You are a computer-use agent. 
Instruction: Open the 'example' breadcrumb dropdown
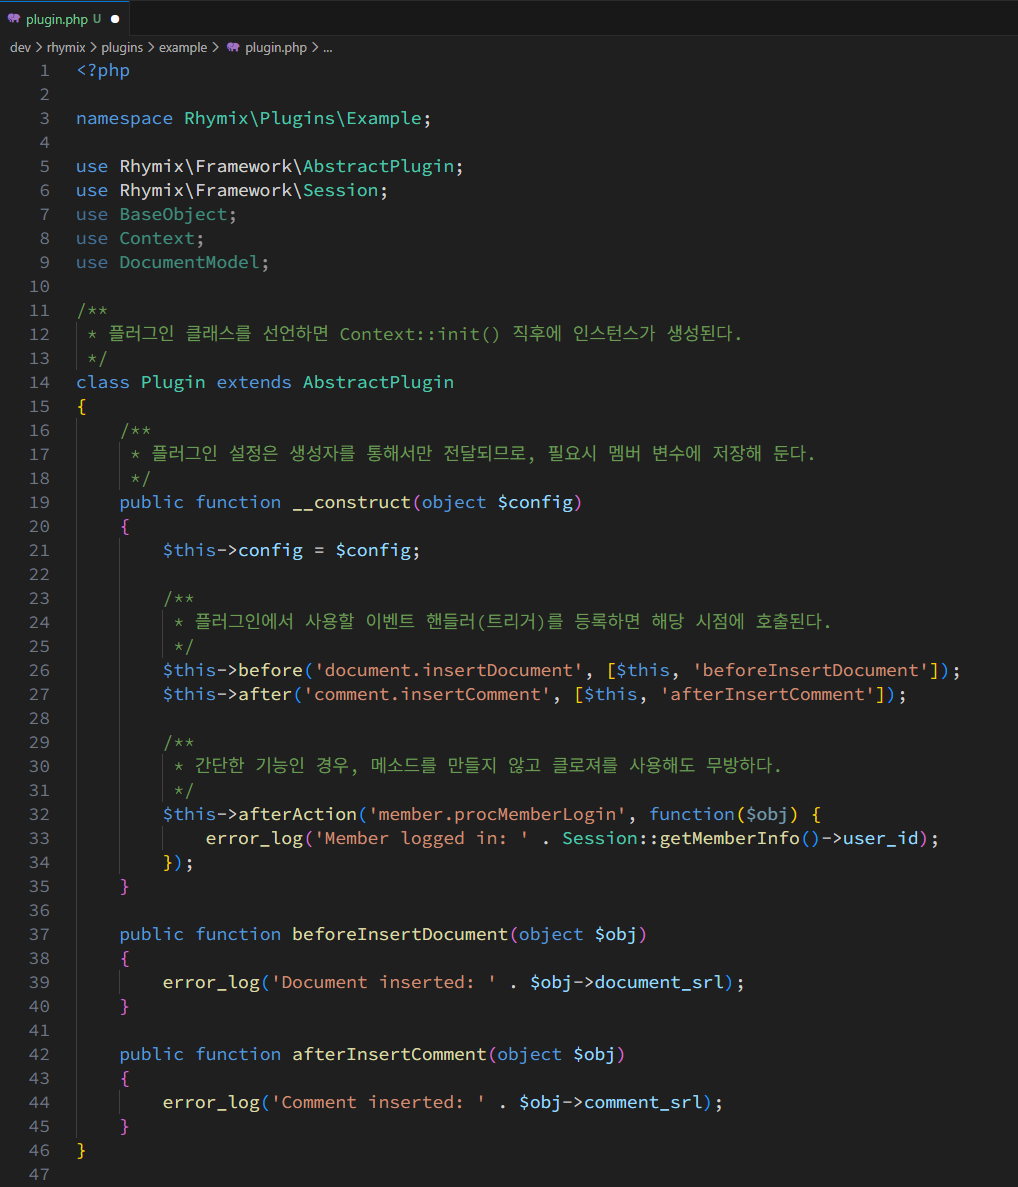point(184,47)
